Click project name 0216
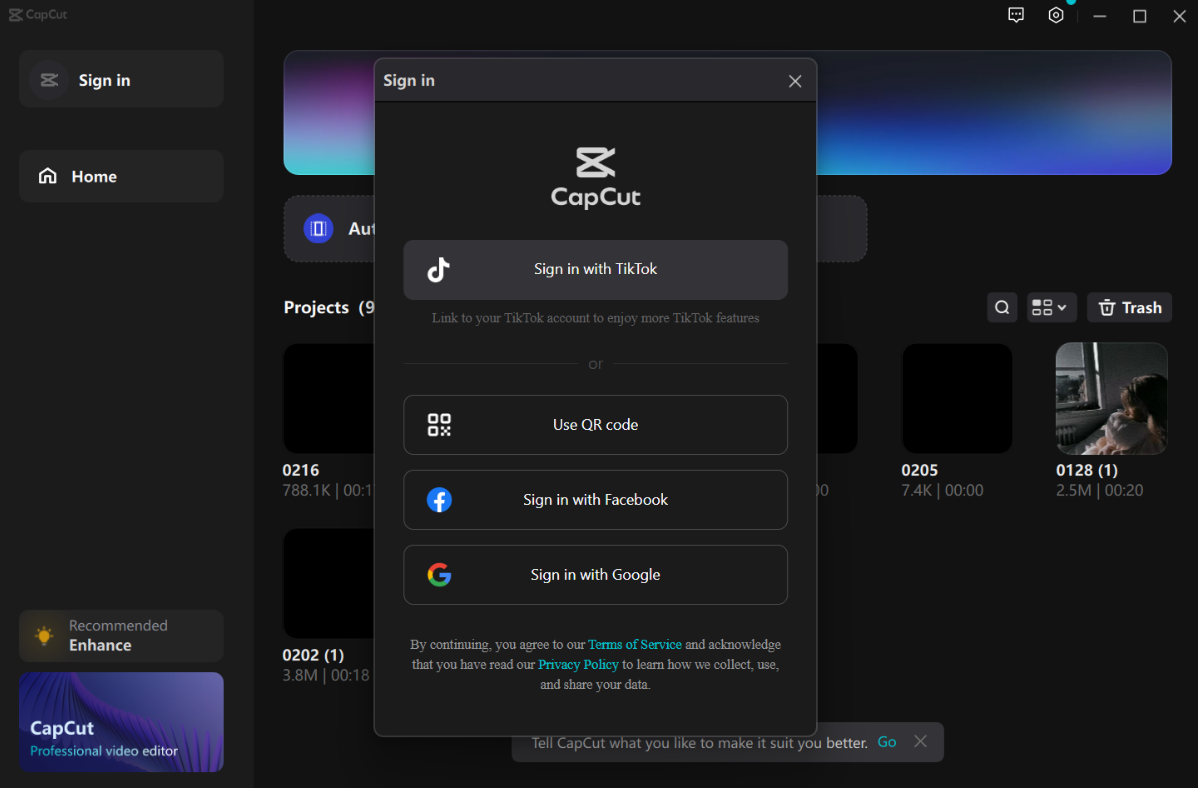Screen dimensions: 1198x788 301,470
